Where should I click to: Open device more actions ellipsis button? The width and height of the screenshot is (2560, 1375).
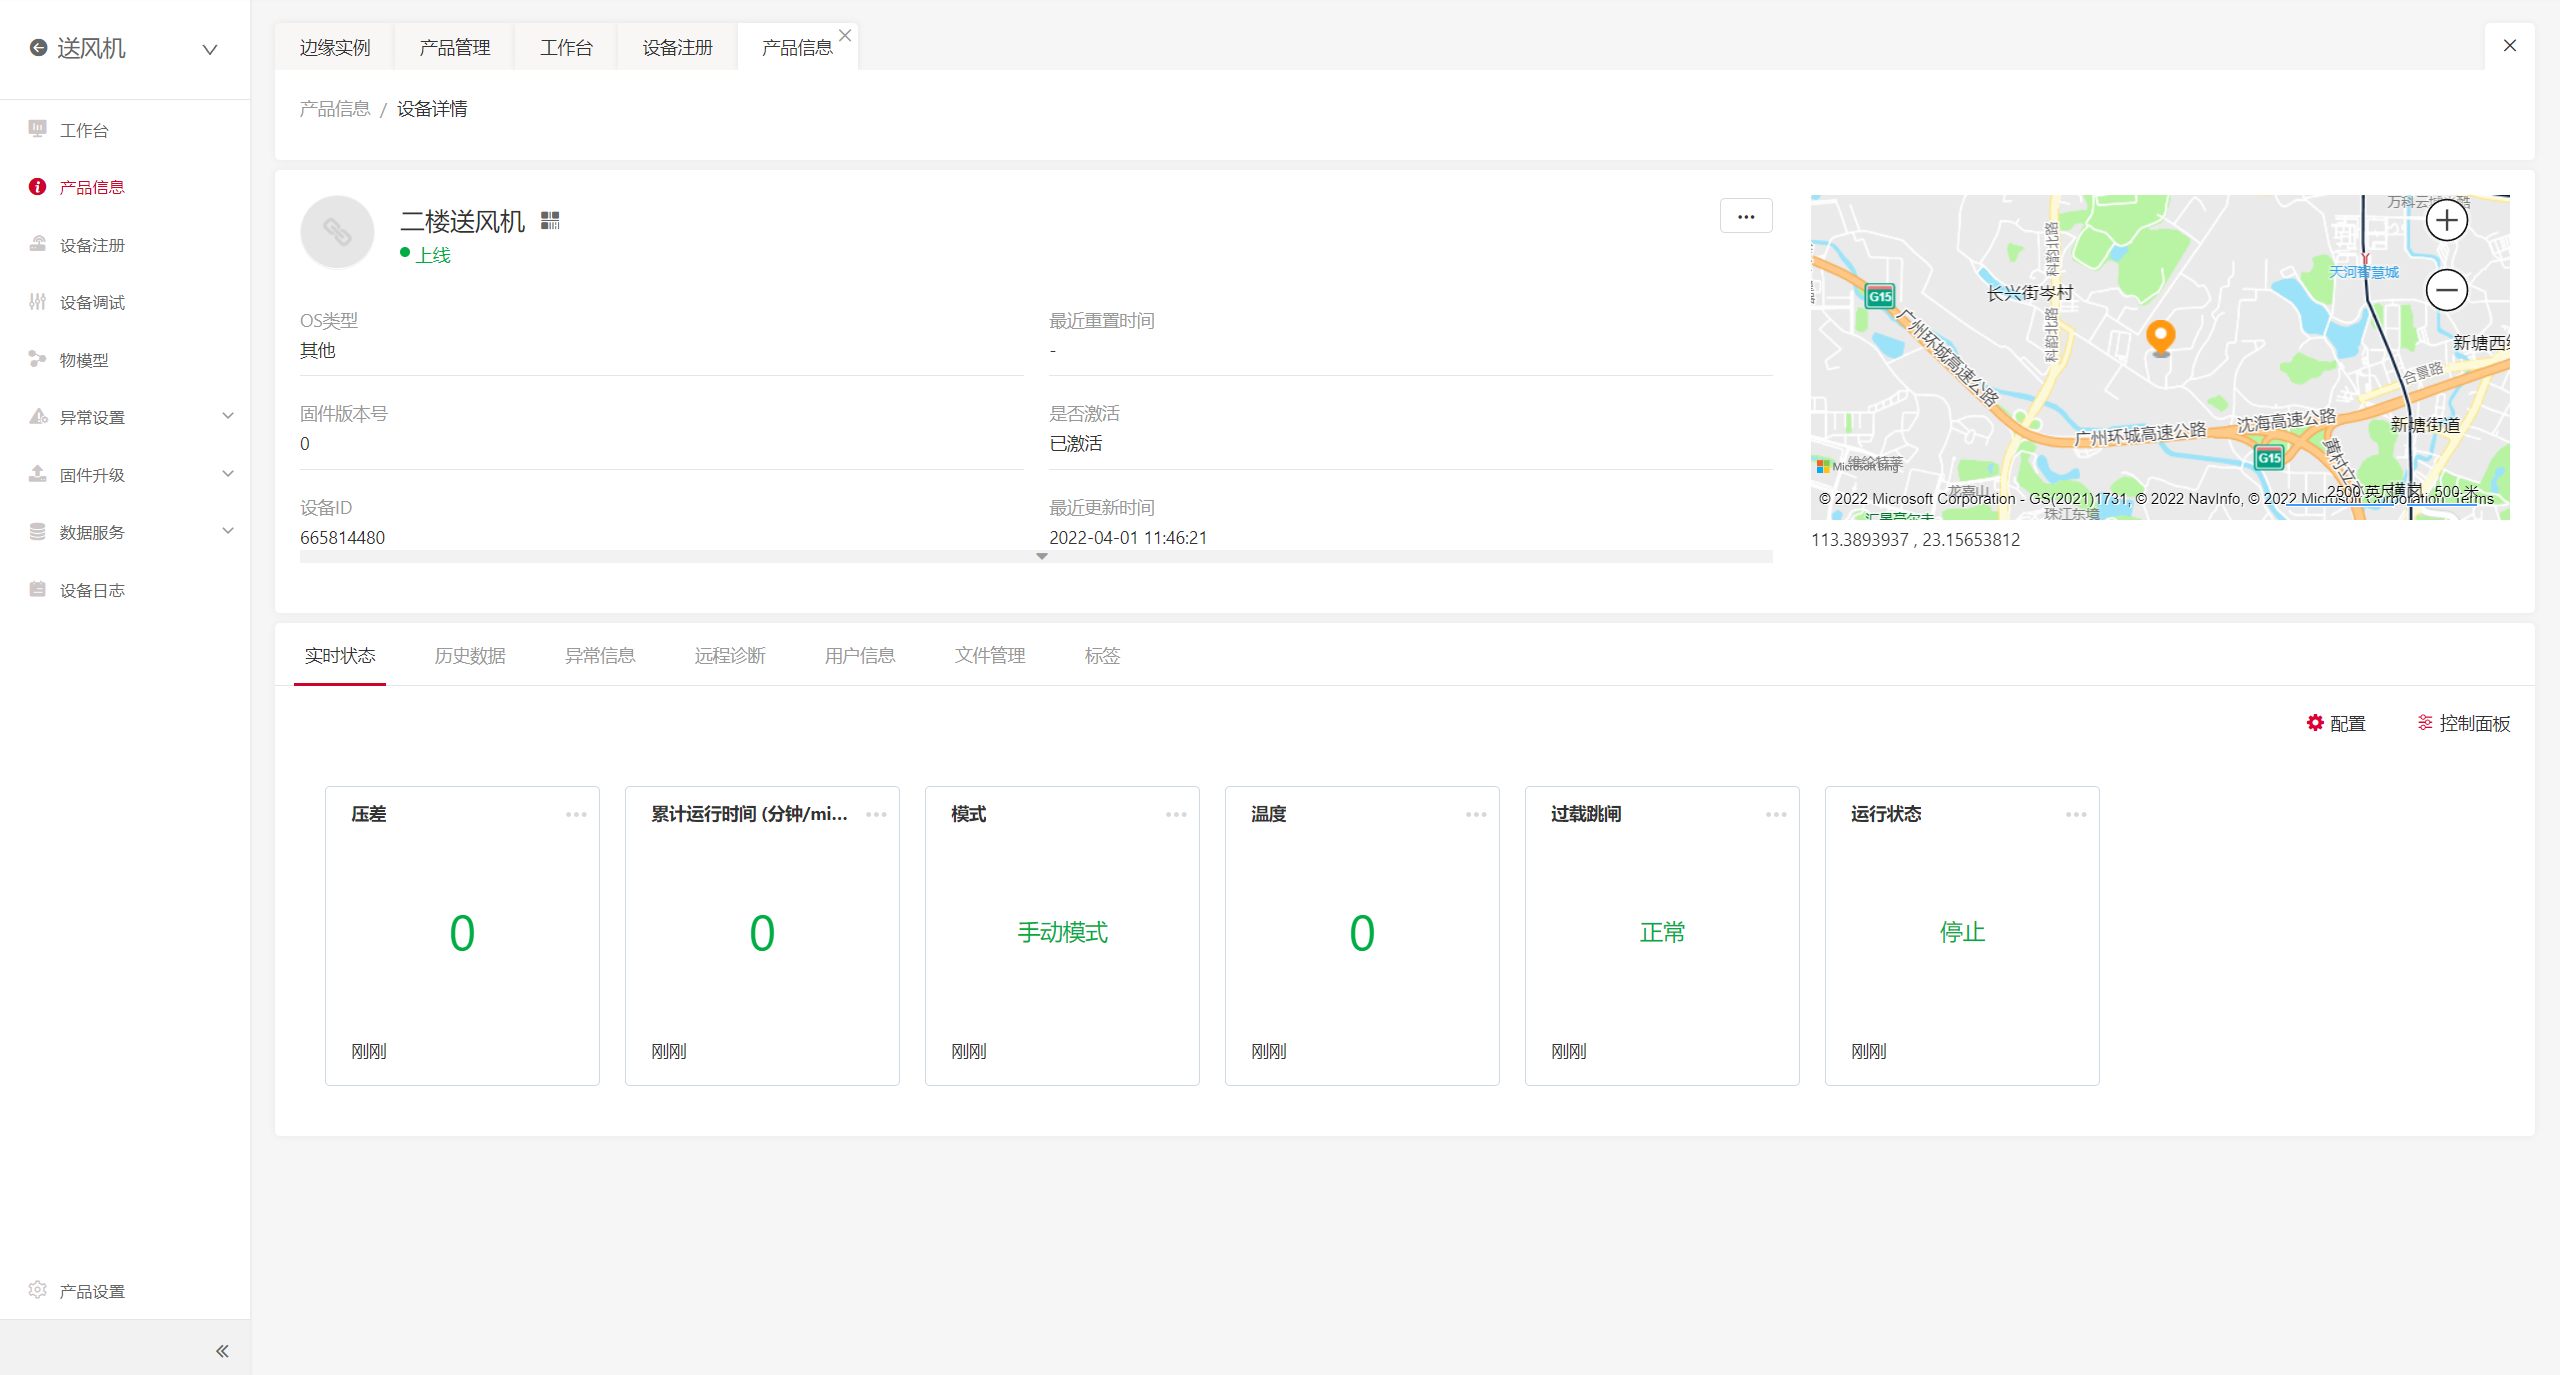[1746, 216]
